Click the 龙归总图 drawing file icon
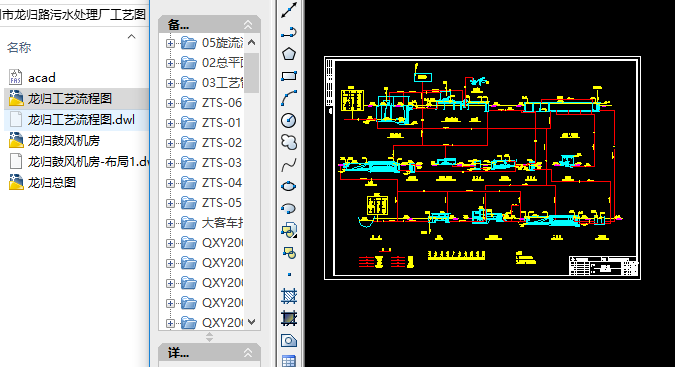The width and height of the screenshot is (675, 367). (x=16, y=182)
